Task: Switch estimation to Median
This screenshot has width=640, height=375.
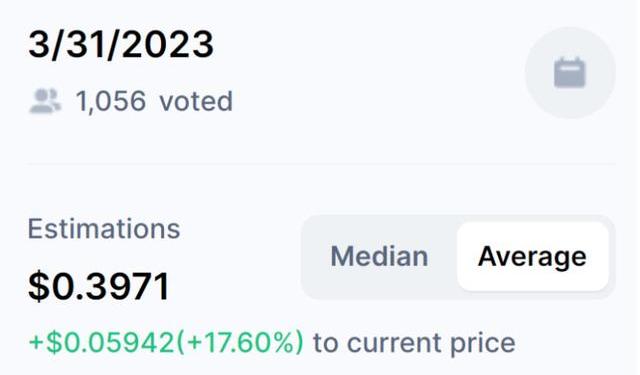Action: (379, 257)
